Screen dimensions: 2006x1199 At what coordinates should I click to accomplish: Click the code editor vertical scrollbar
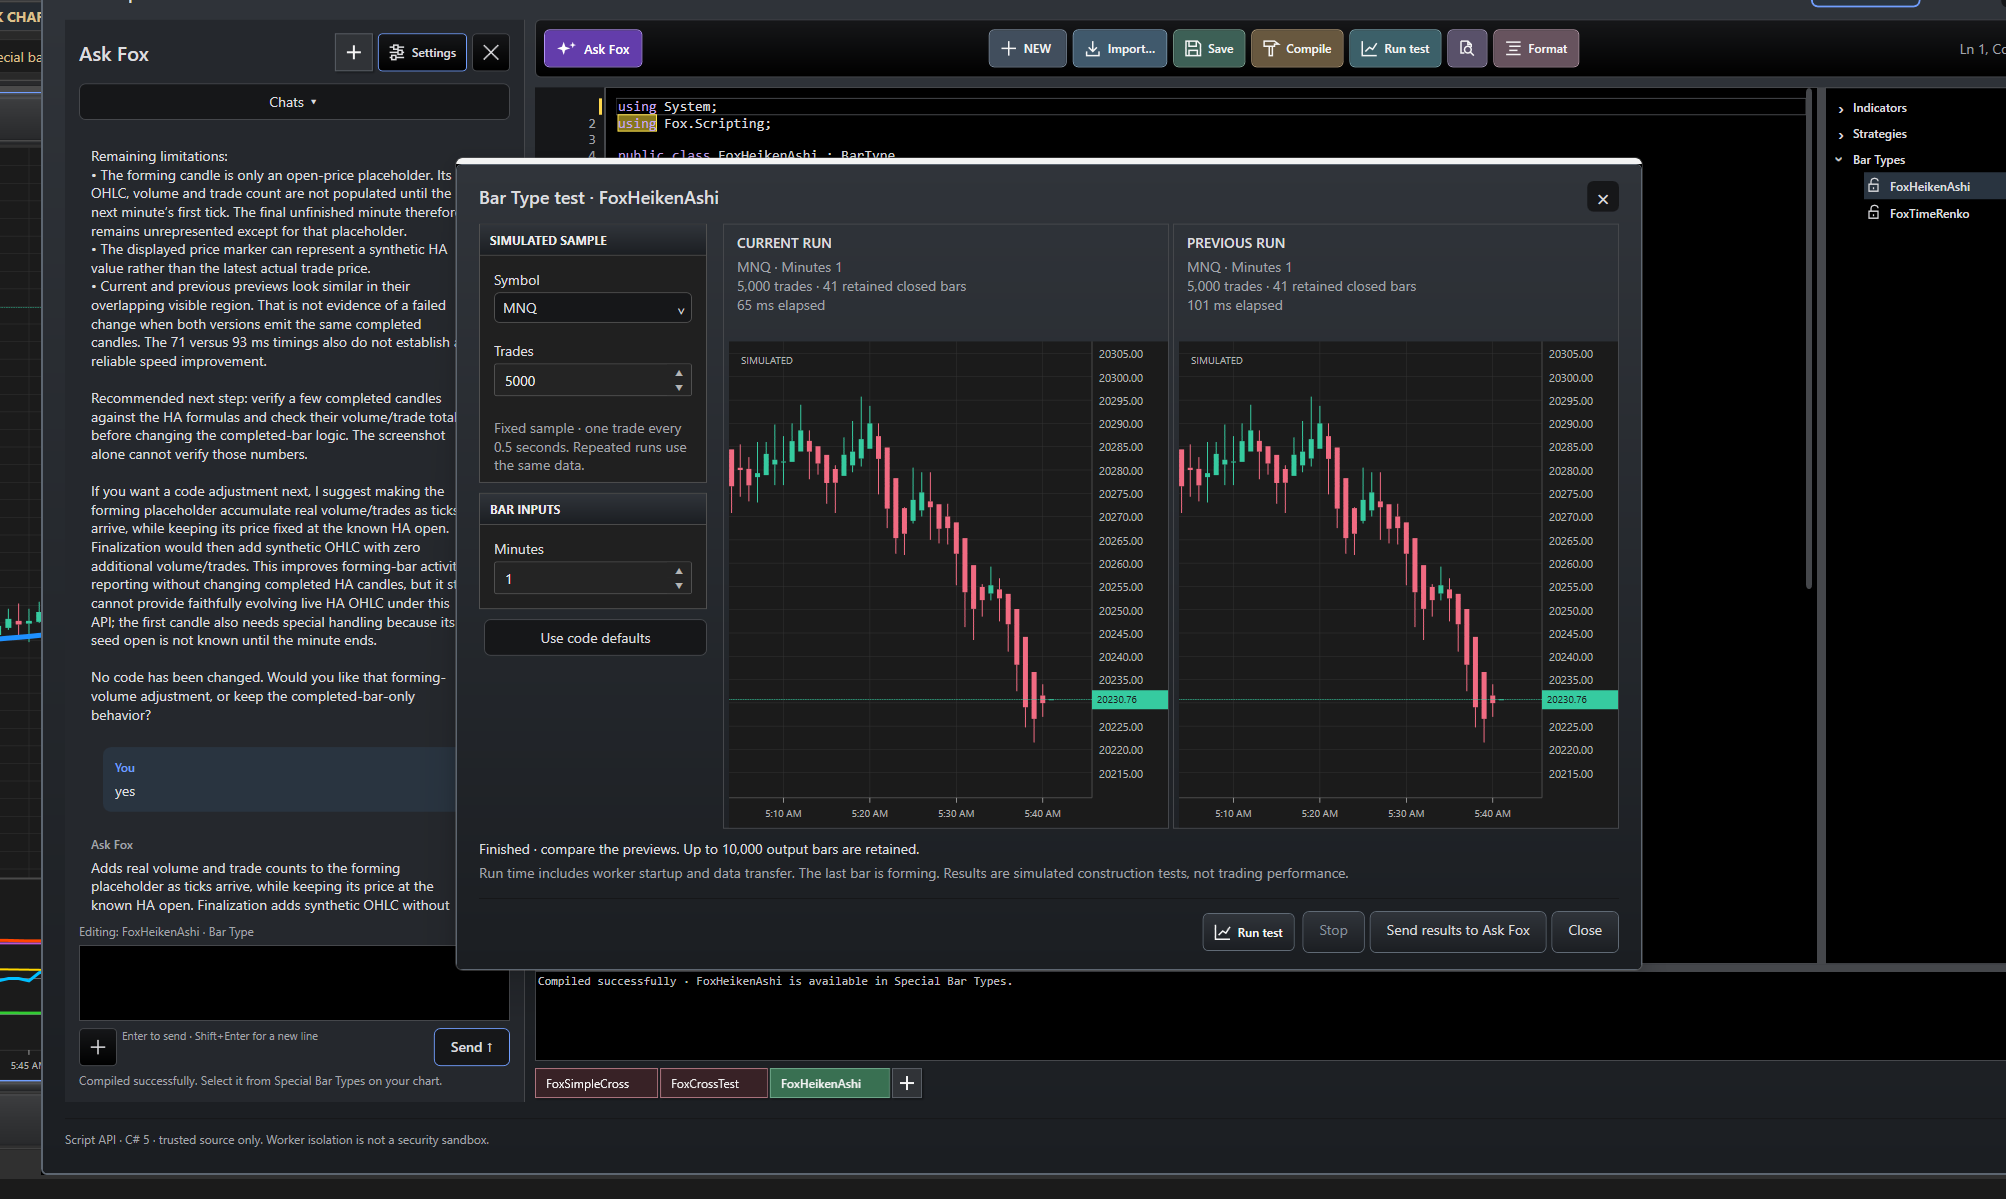[1809, 340]
